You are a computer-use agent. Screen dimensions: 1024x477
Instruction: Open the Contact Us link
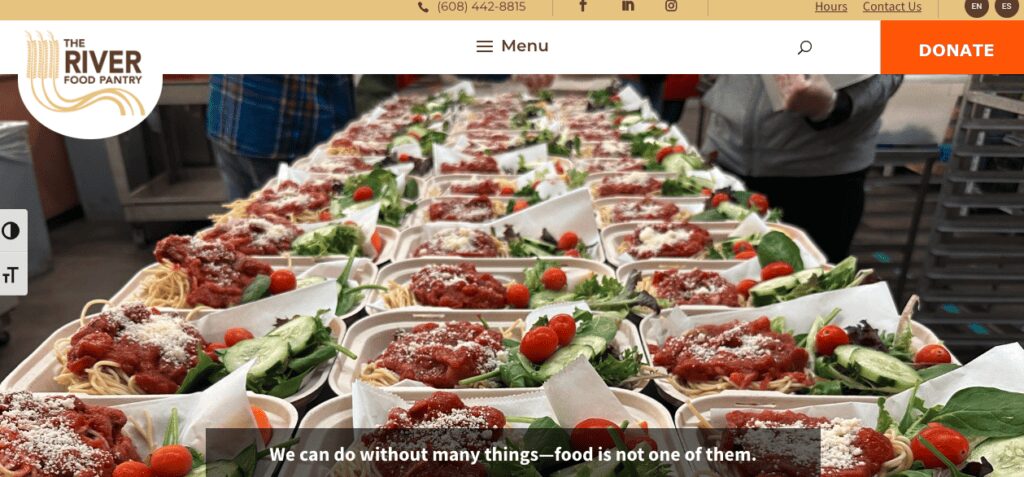pos(892,7)
